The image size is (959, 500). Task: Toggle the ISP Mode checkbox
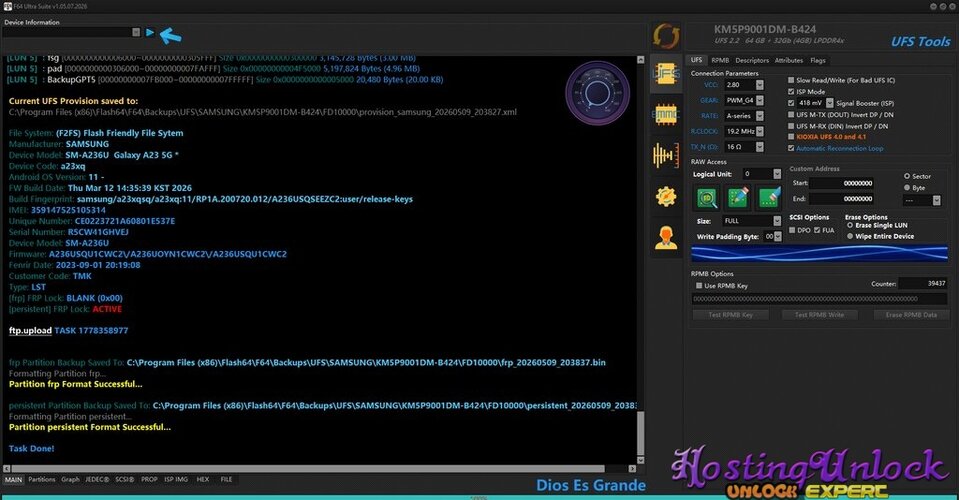pyautogui.click(x=791, y=92)
